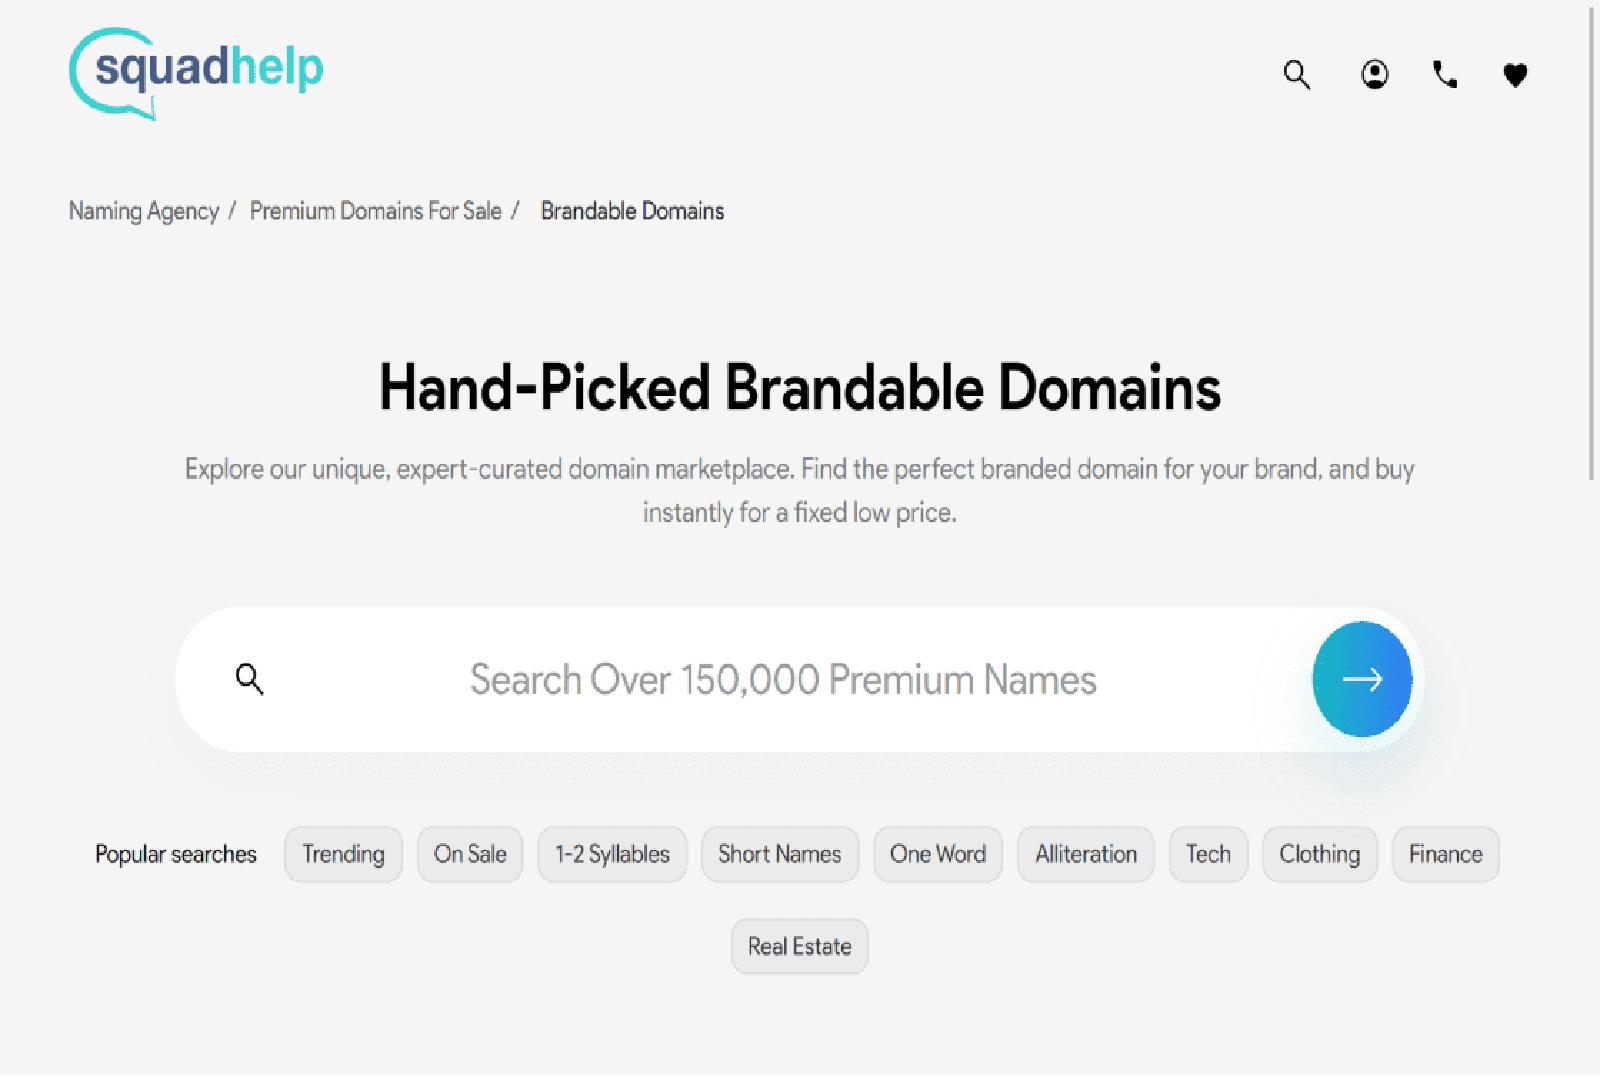1600x1080 pixels.
Task: Click the phone contact icon
Action: [1445, 75]
